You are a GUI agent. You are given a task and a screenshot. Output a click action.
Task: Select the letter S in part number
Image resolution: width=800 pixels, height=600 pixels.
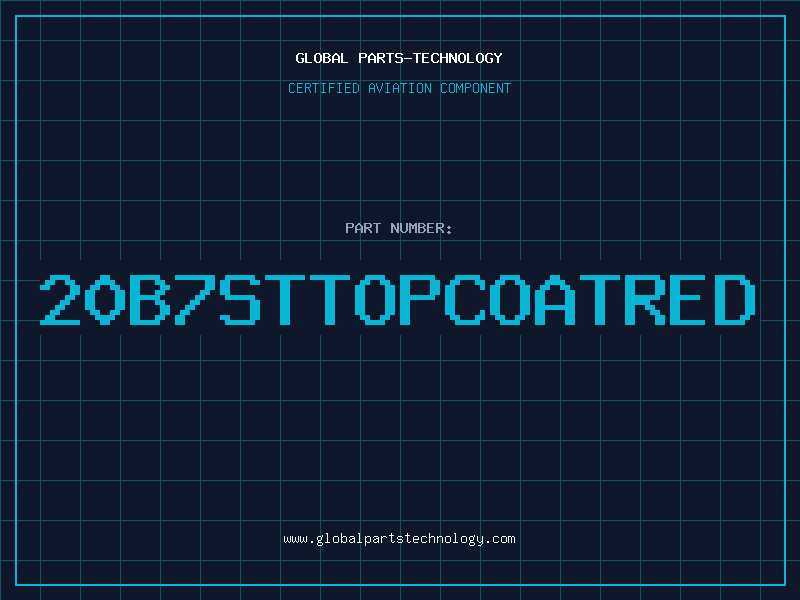point(240,300)
